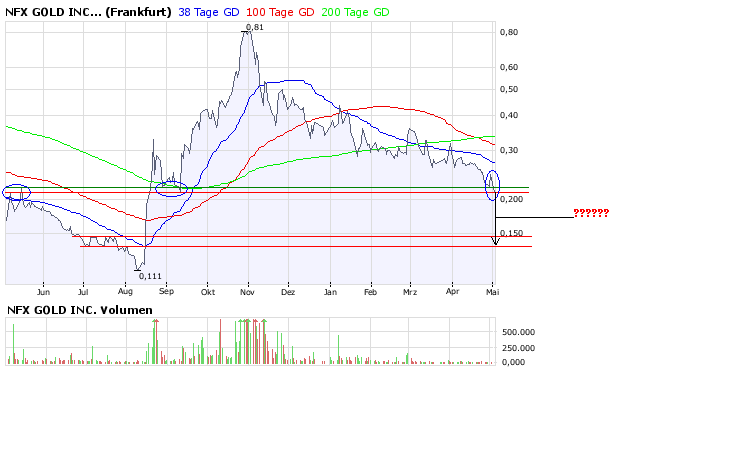This screenshot has height=475, width=738.
Task: Click the red ?????? annotation text
Action: point(590,214)
